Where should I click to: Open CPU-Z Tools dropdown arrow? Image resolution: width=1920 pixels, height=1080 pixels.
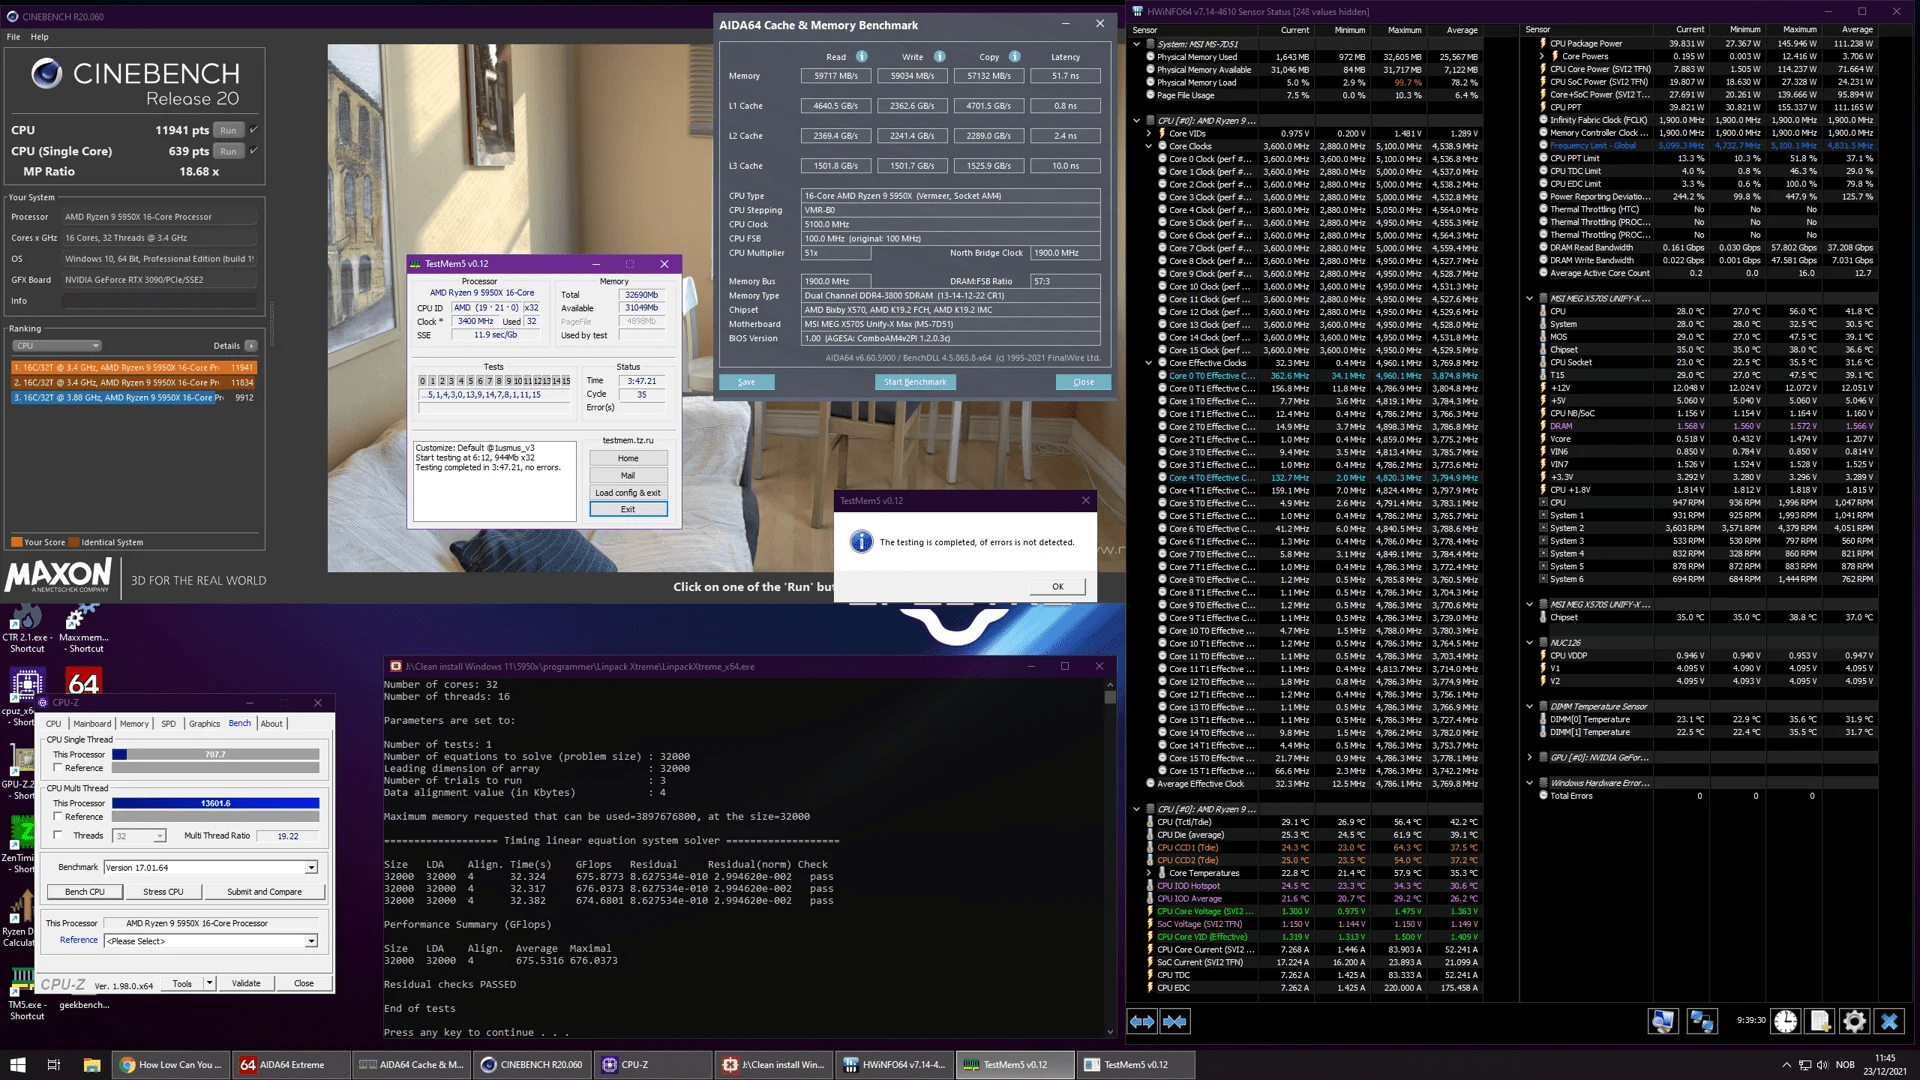point(209,983)
